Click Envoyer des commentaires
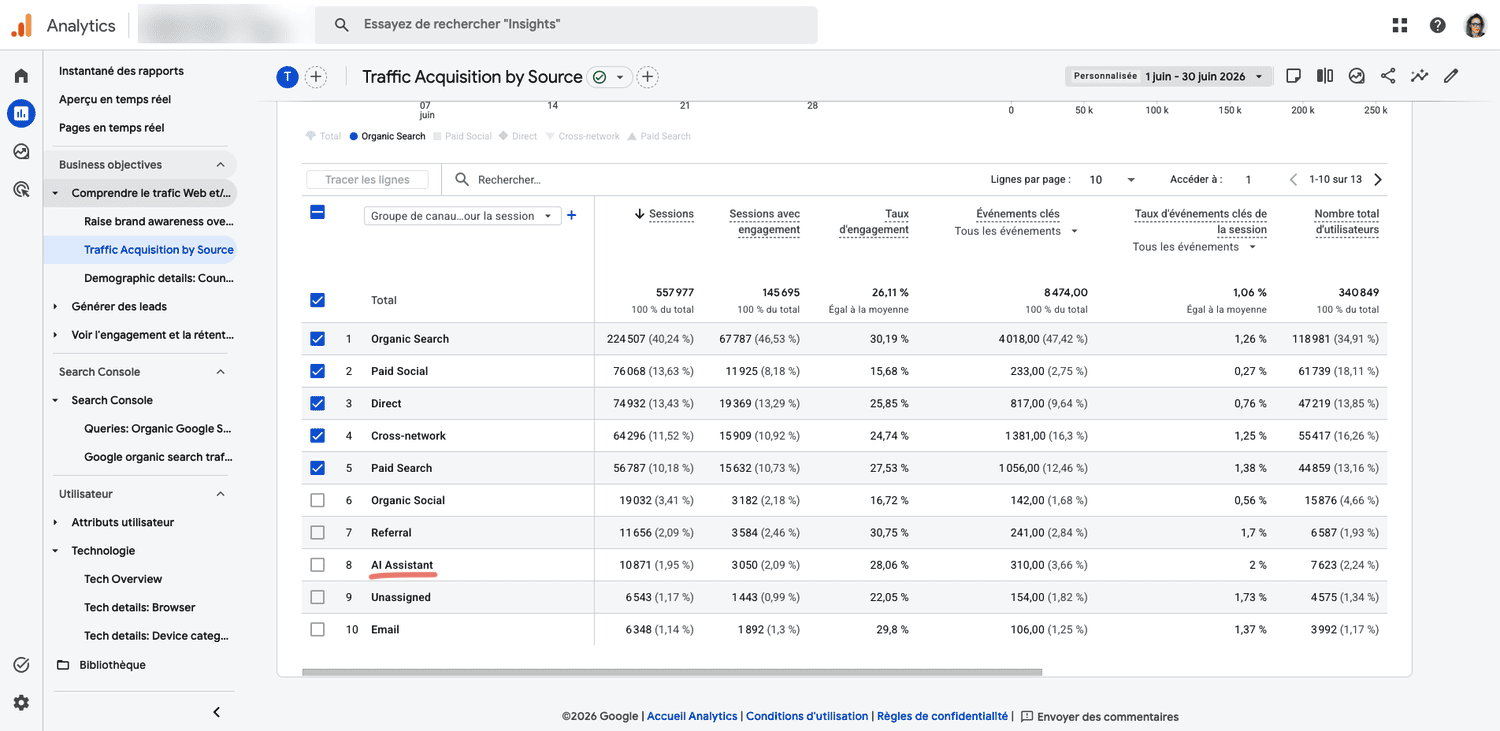This screenshot has height=731, width=1500. [x=1099, y=717]
